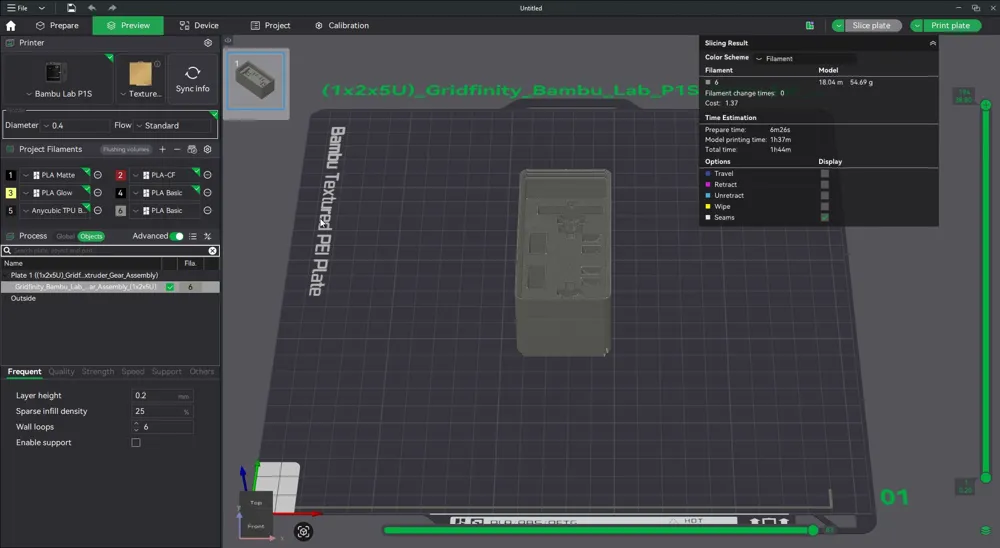This screenshot has height=548, width=1000.
Task: Remove the PLA Matte filament
Action: click(x=98, y=175)
